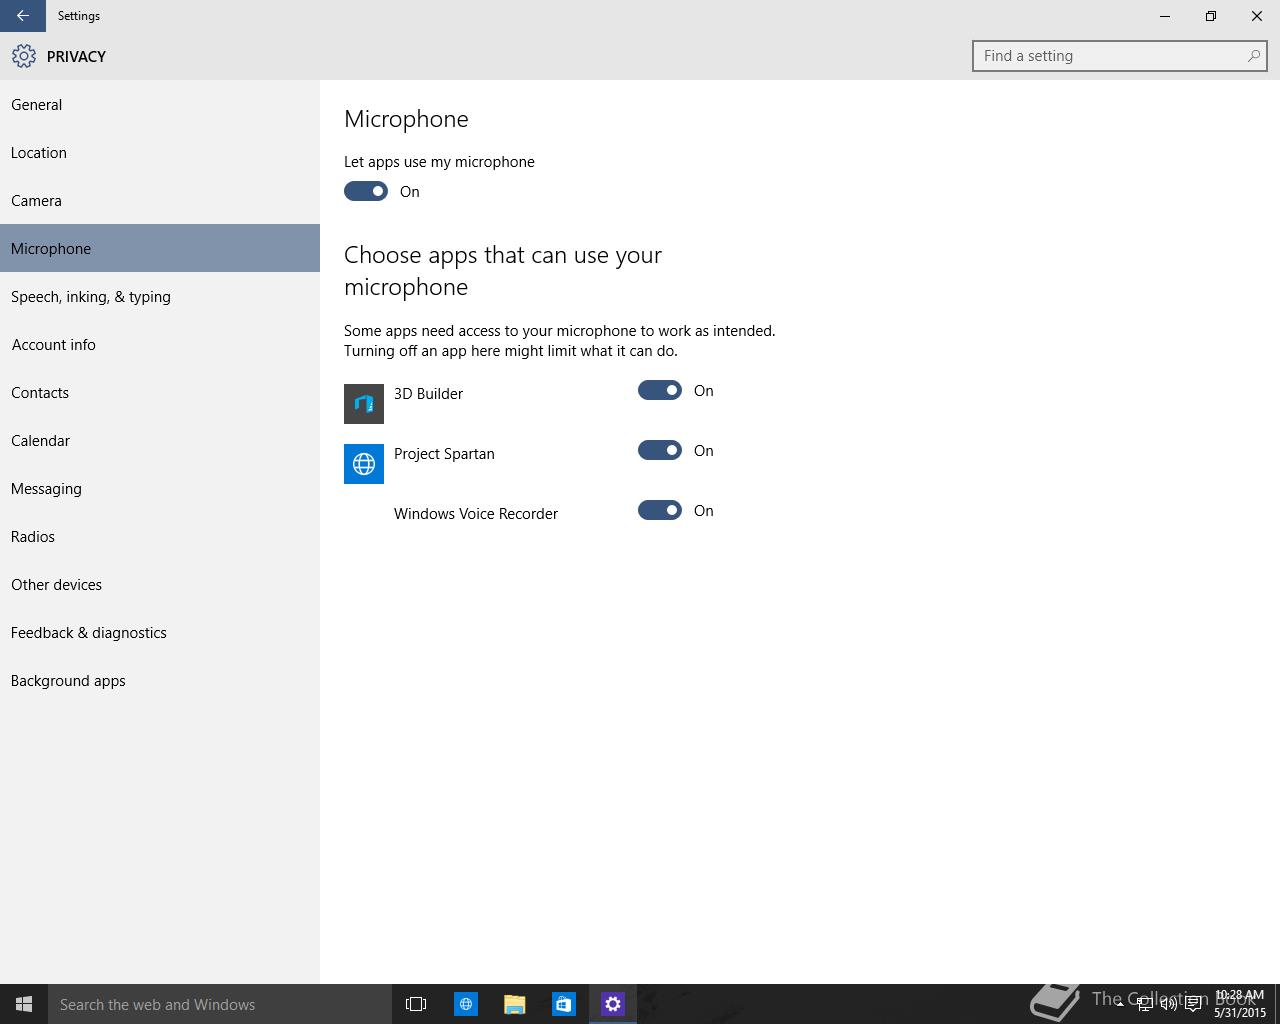Click the Windows Voice Recorder label
Screen dimensions: 1280x1024
click(476, 514)
